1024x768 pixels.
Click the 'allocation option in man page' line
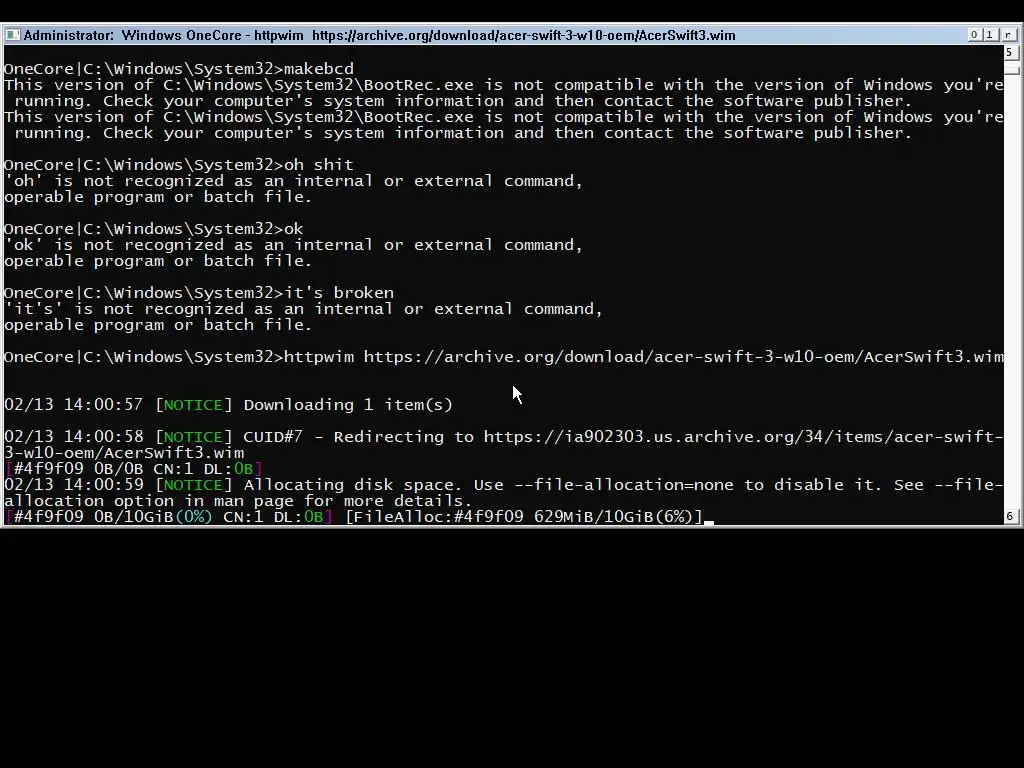(x=238, y=501)
